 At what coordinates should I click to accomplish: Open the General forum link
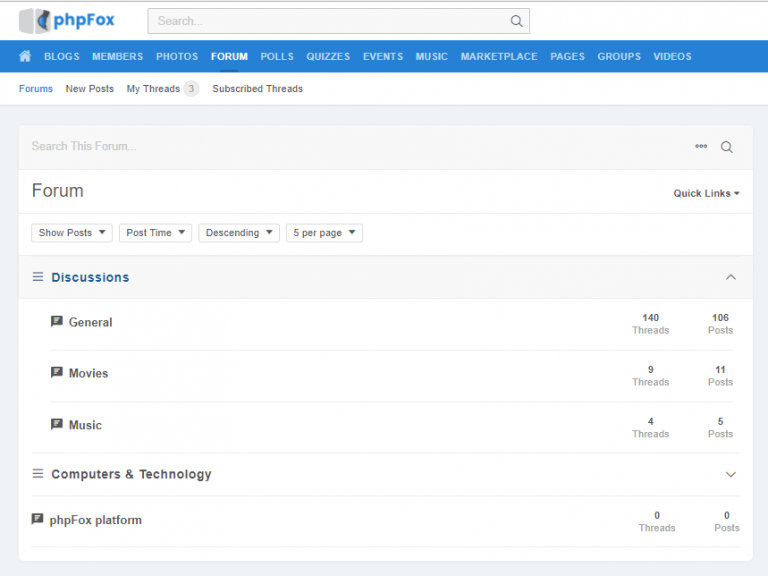coord(90,322)
